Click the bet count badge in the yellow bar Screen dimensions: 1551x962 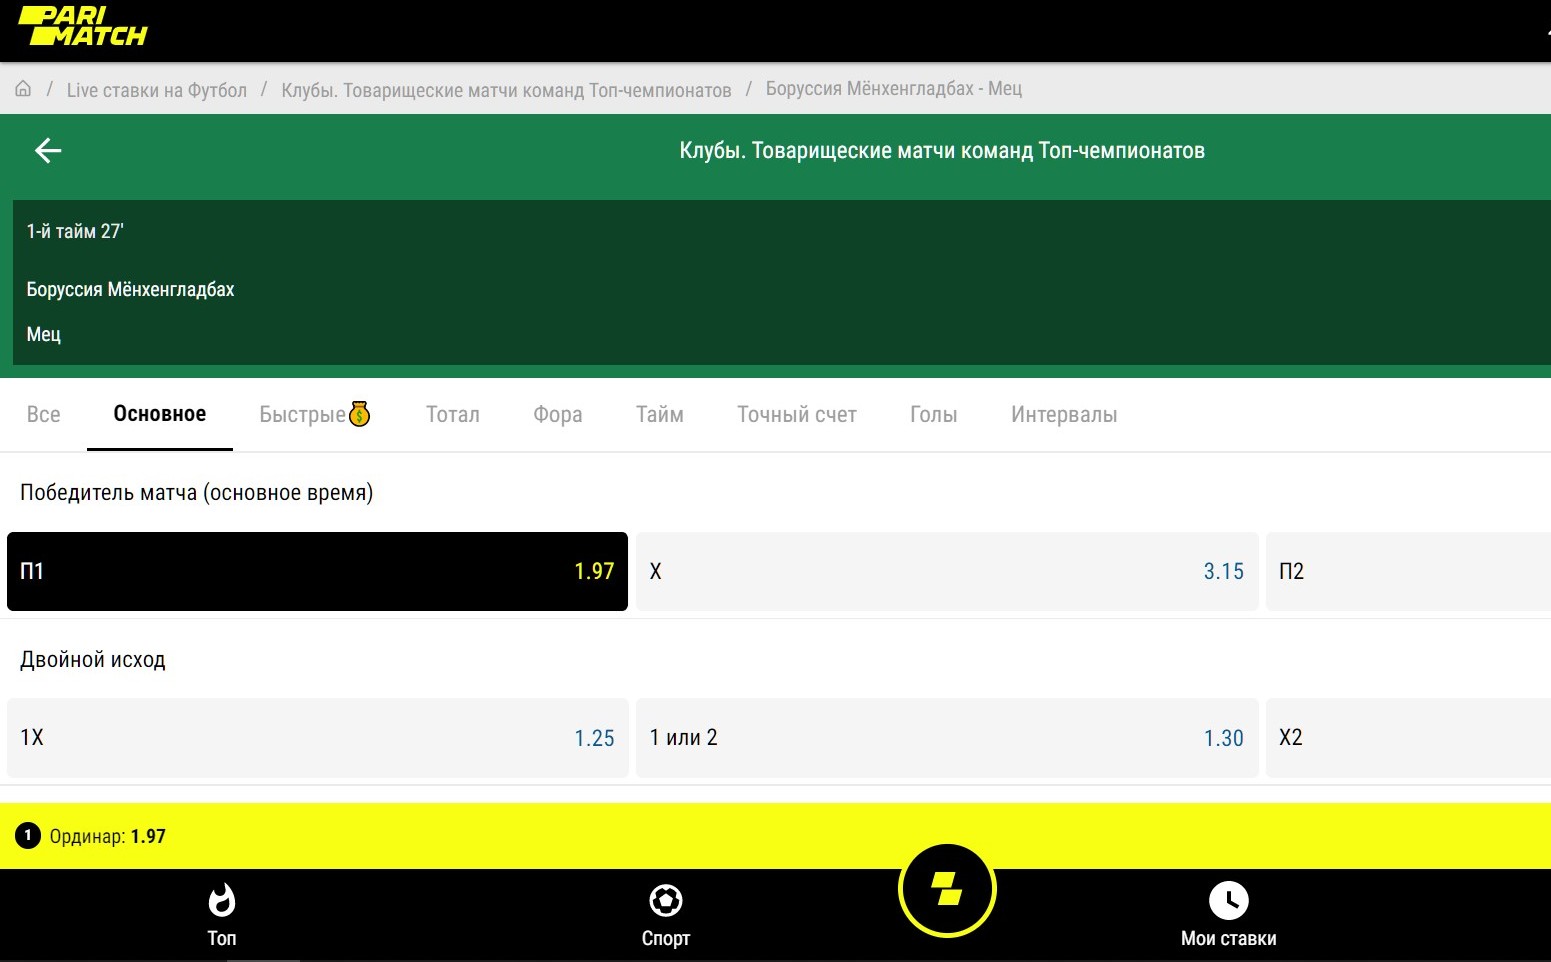coord(28,835)
